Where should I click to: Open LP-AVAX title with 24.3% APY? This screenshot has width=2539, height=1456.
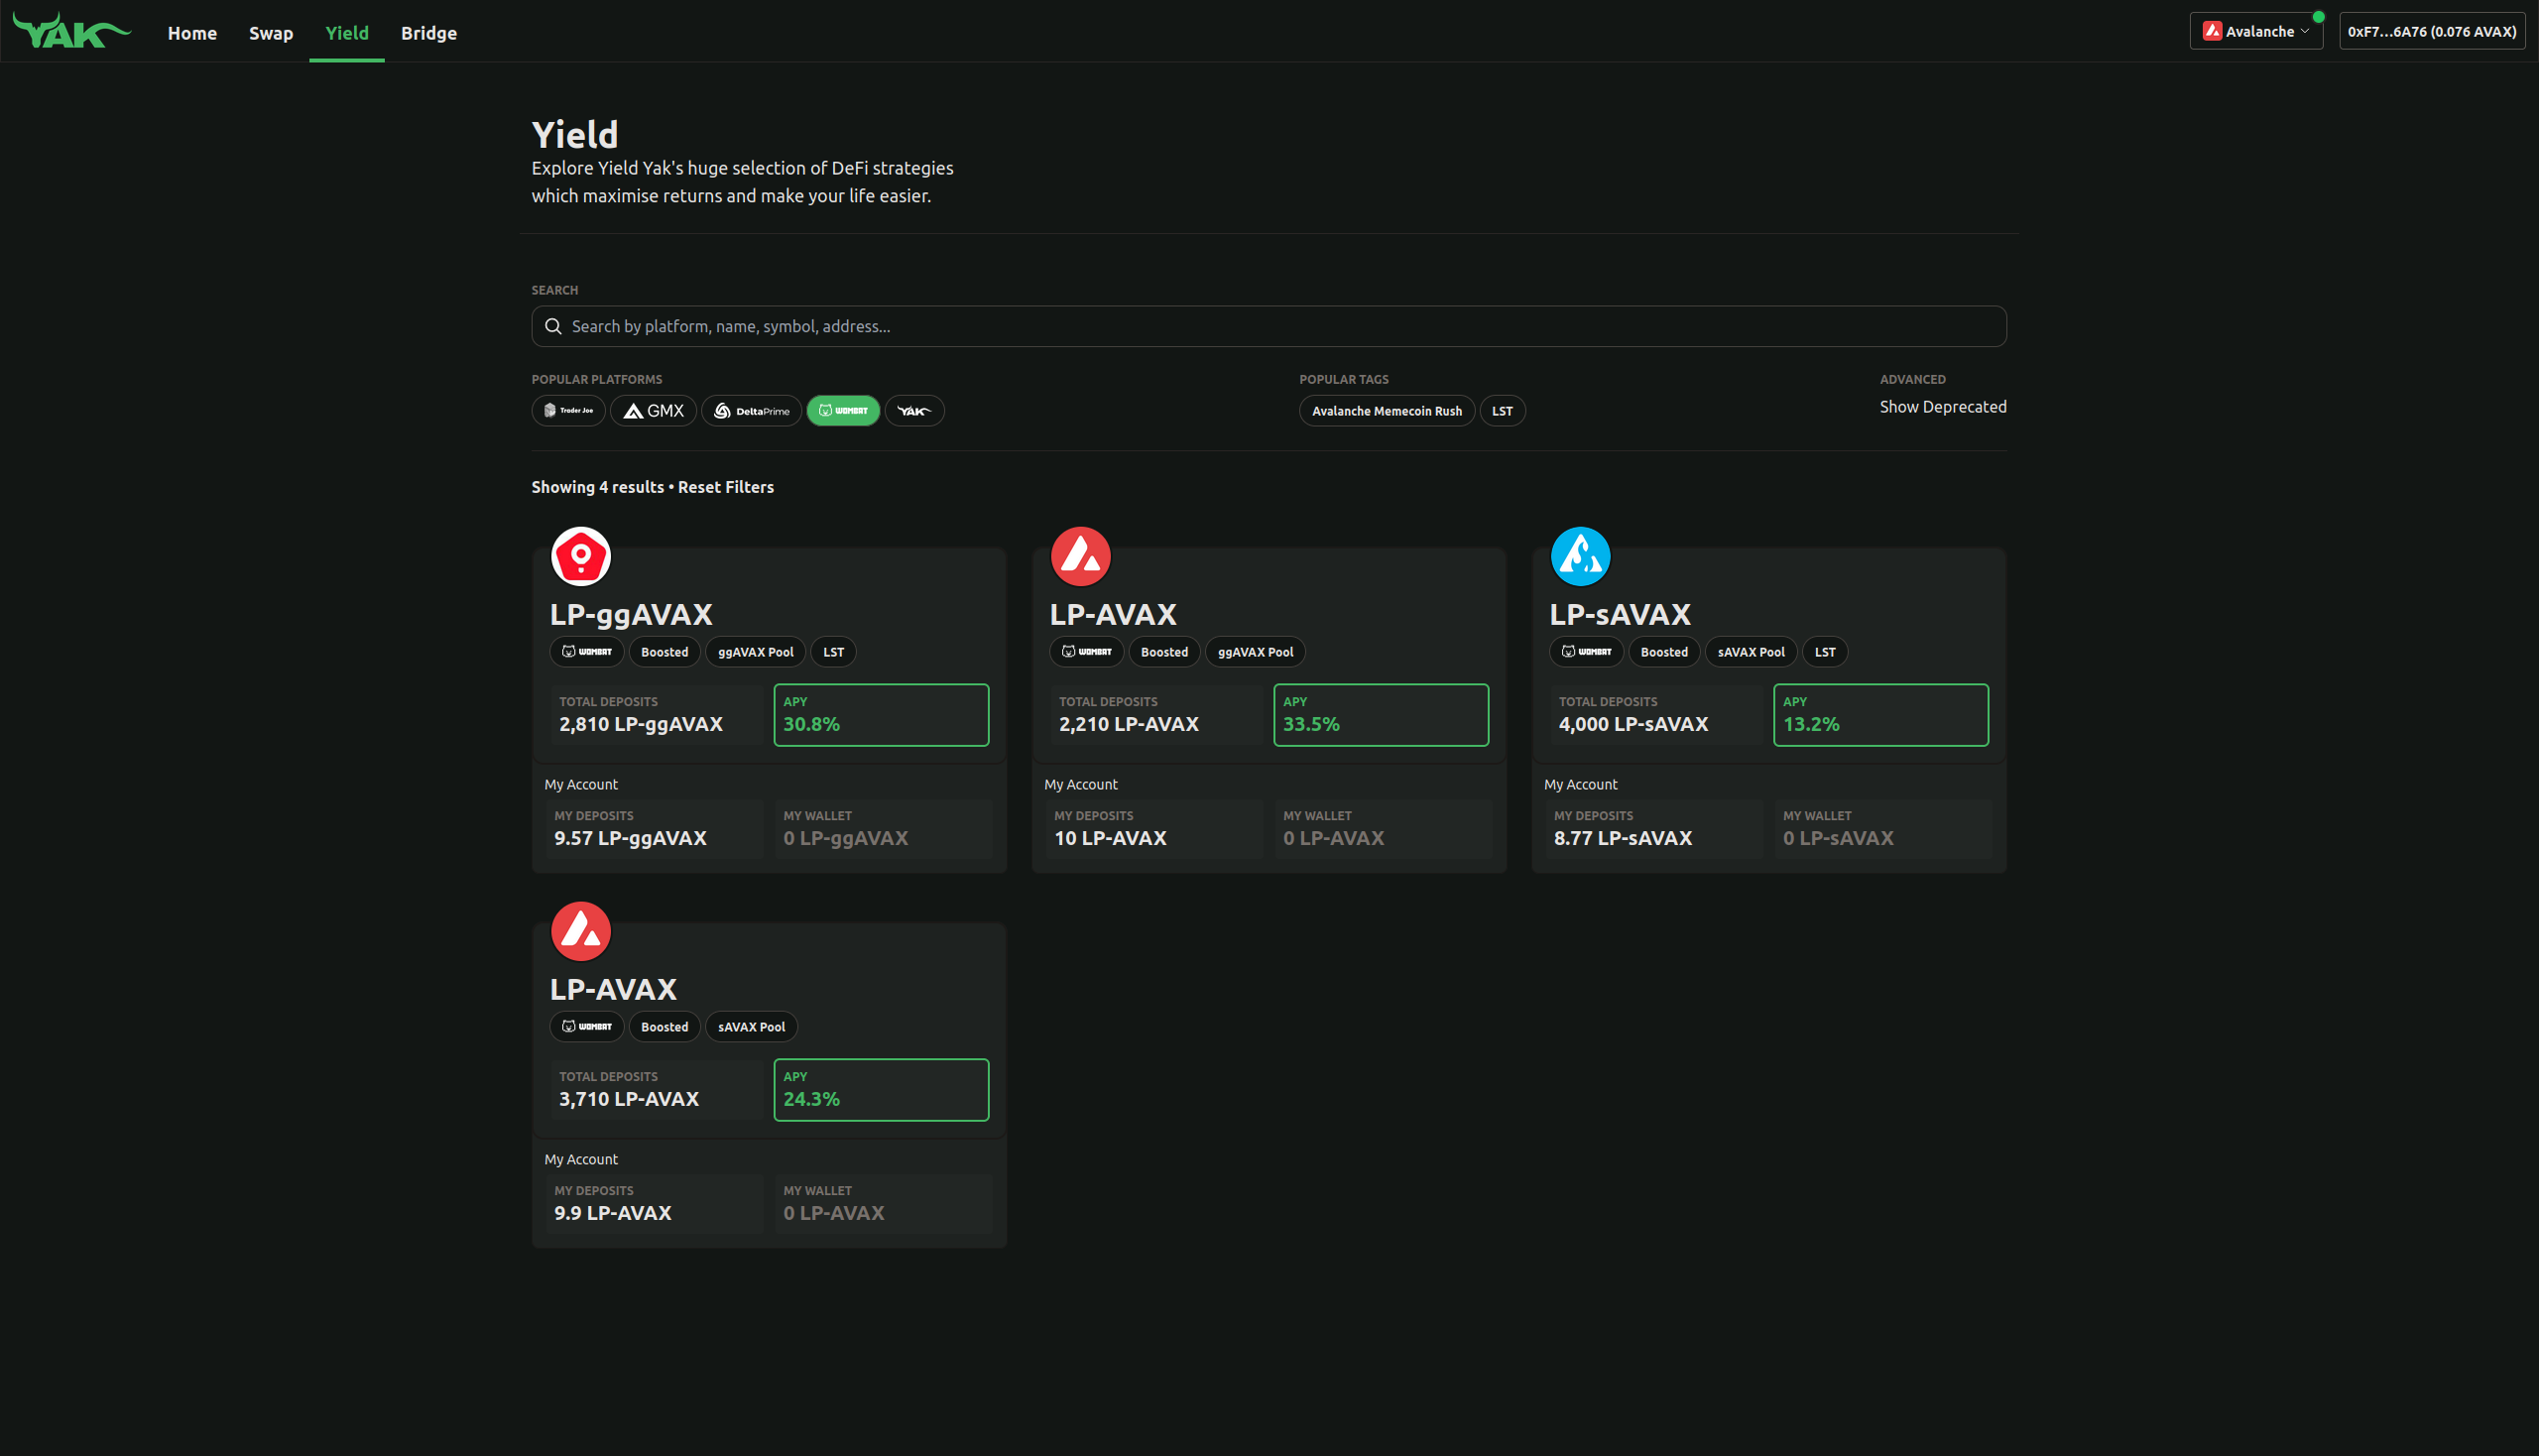point(613,989)
